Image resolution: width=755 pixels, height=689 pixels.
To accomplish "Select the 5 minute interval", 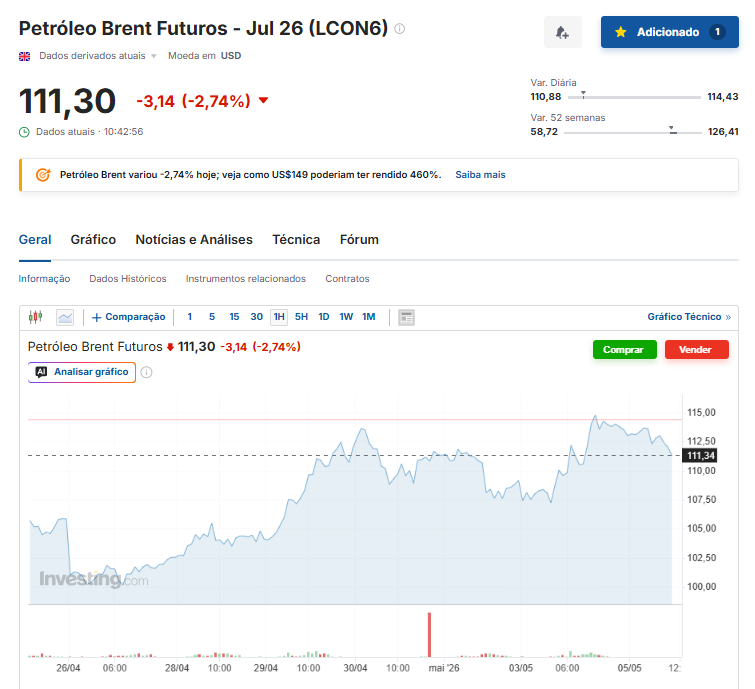I will coord(212,317).
